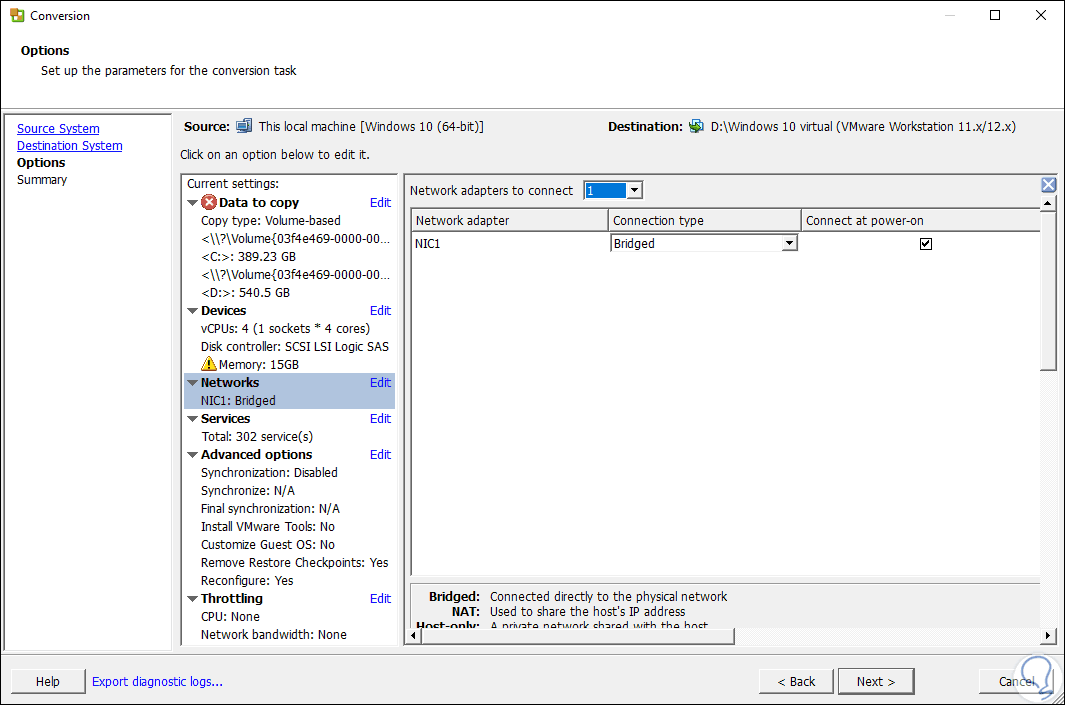Screen dimensions: 1065x705
Task: Open Network adapters to connect dropdown
Action: click(634, 190)
